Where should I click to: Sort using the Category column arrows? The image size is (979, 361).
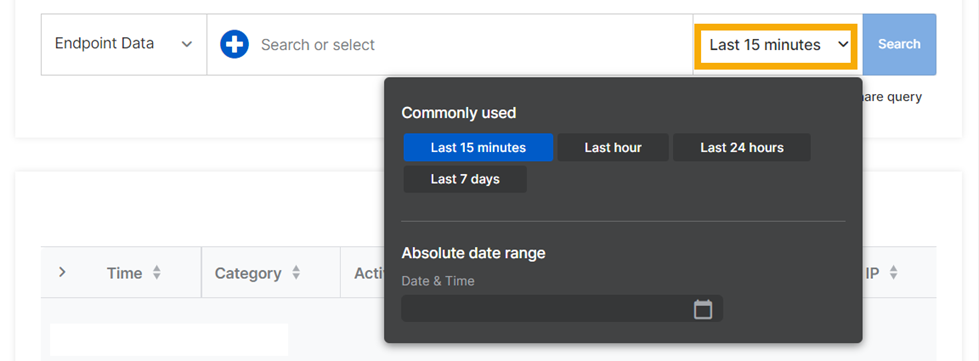[296, 273]
